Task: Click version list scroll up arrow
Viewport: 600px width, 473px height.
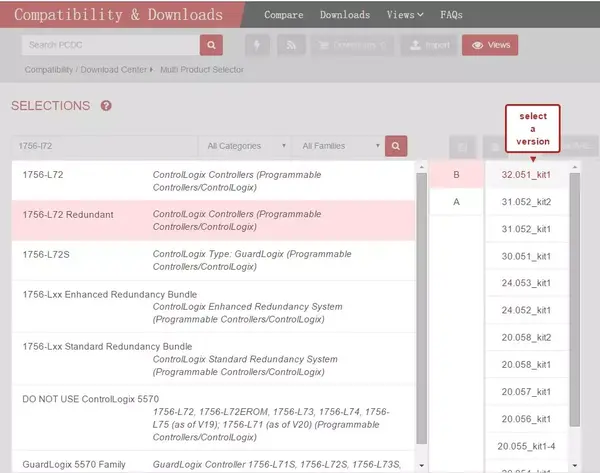Action: (x=574, y=167)
